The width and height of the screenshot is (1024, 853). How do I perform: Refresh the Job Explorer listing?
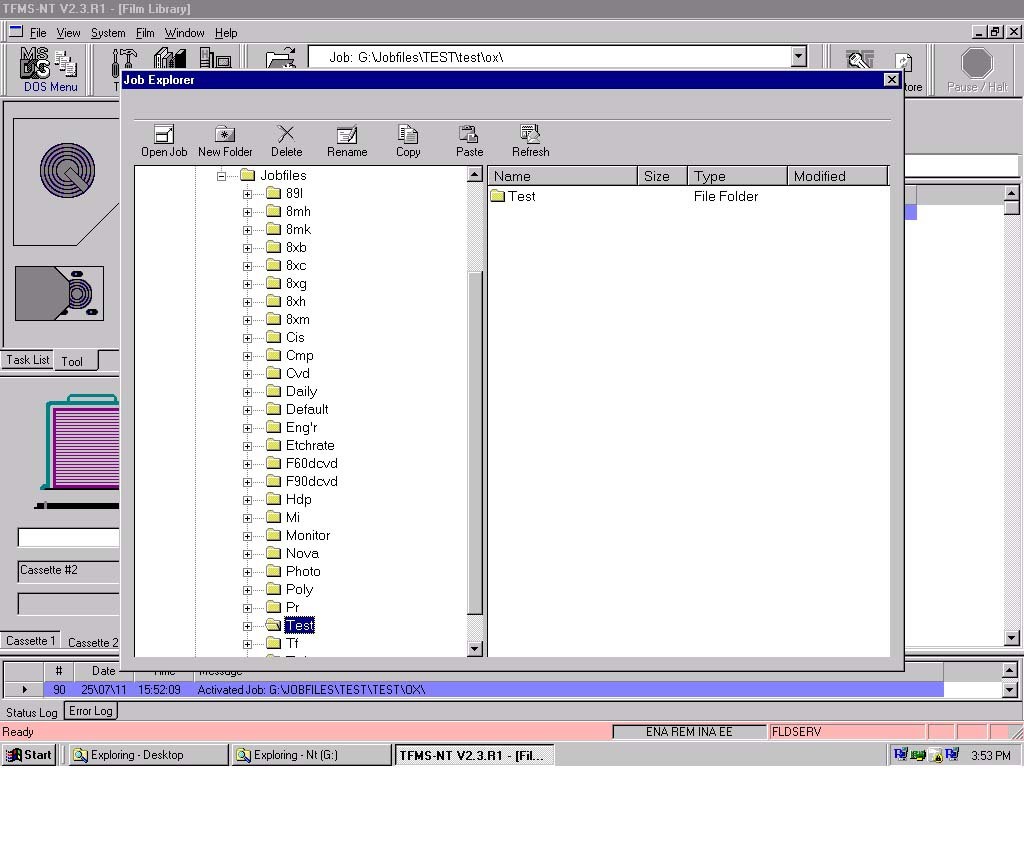[x=530, y=140]
